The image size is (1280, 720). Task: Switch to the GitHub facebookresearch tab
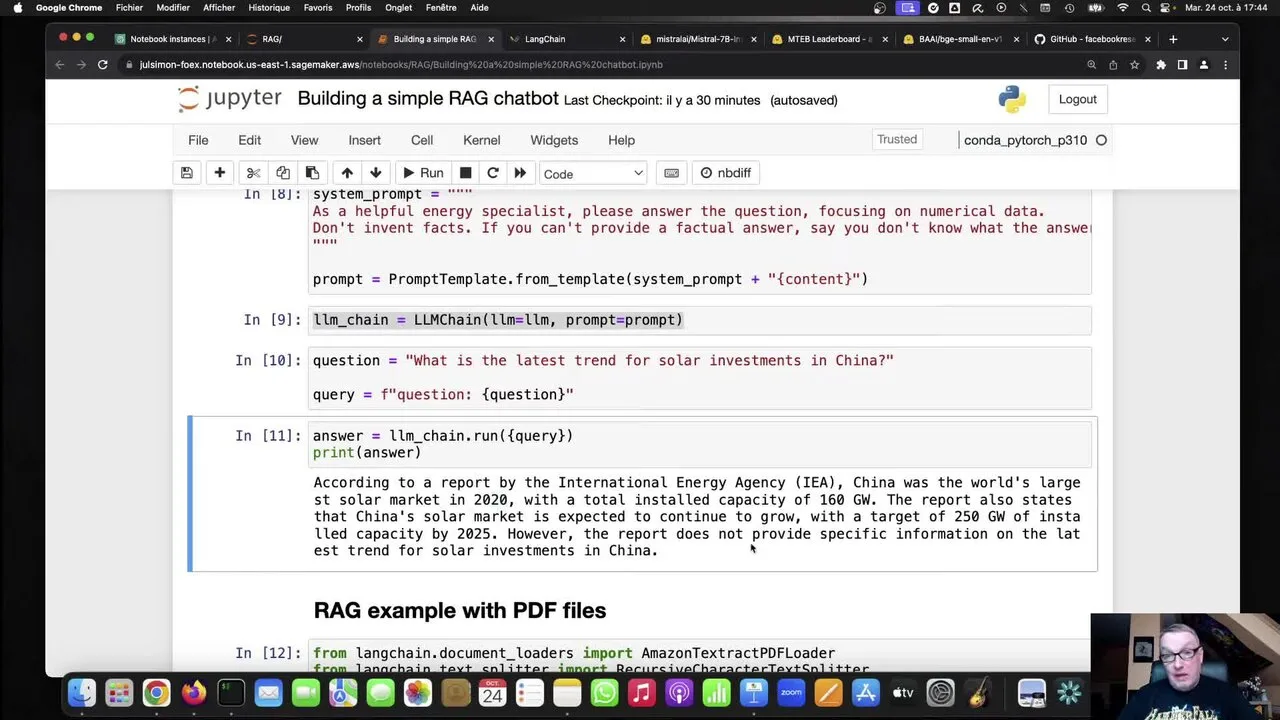click(1091, 39)
